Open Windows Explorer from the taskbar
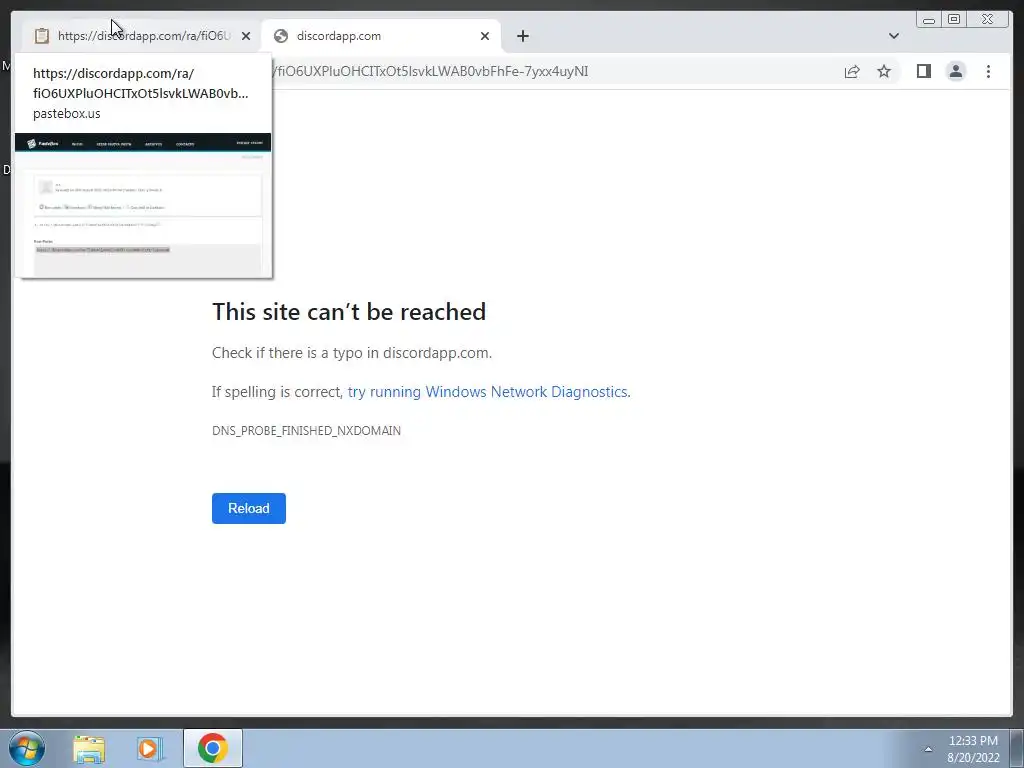 [x=89, y=749]
